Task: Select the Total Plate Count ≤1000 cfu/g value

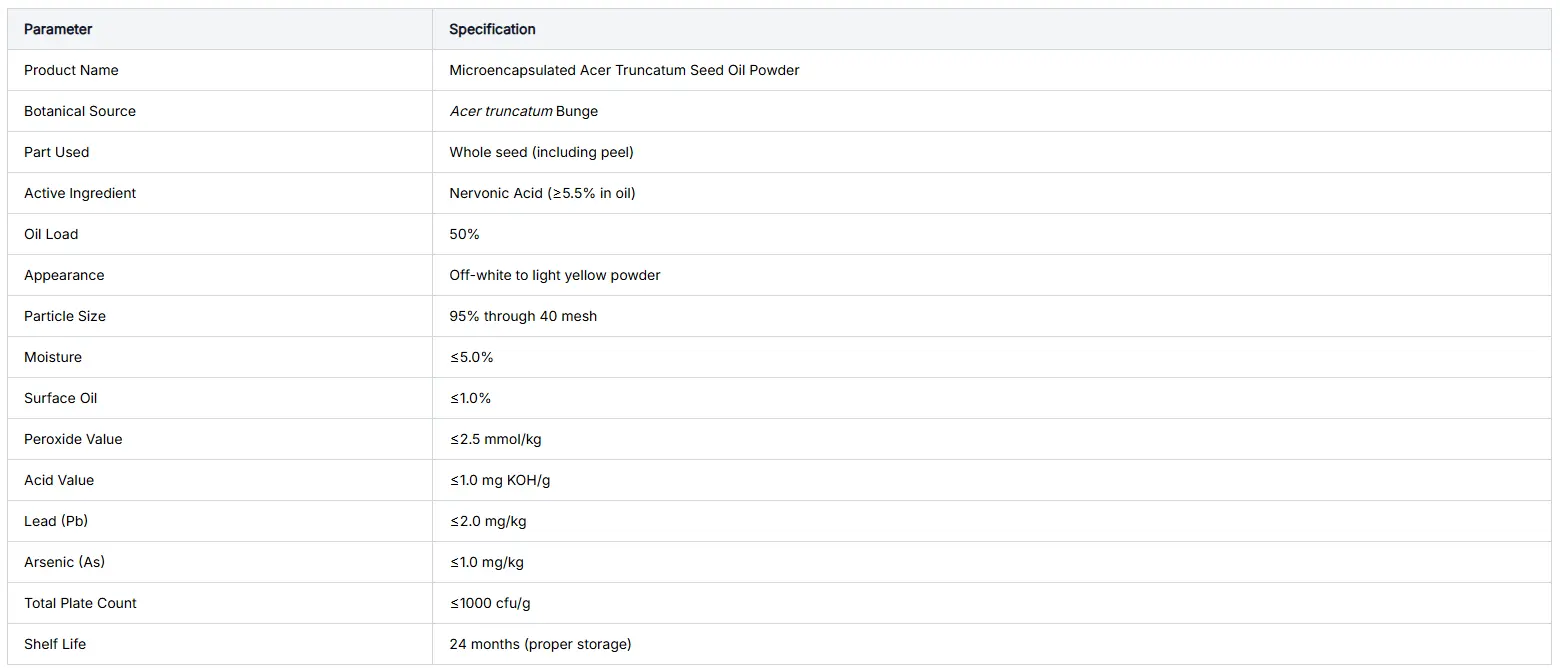Action: (490, 603)
